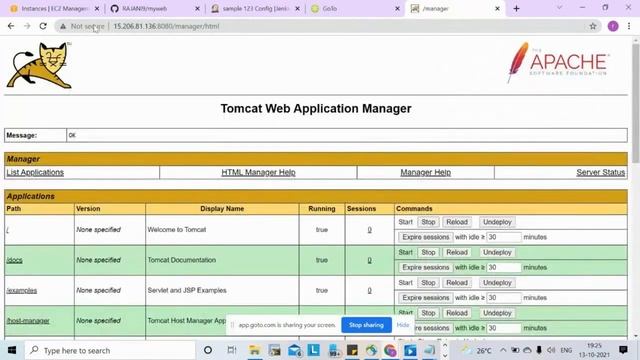Image resolution: width=640 pixels, height=360 pixels.
Task: Expire sessions for Welcome to Tomcat
Action: pos(425,237)
